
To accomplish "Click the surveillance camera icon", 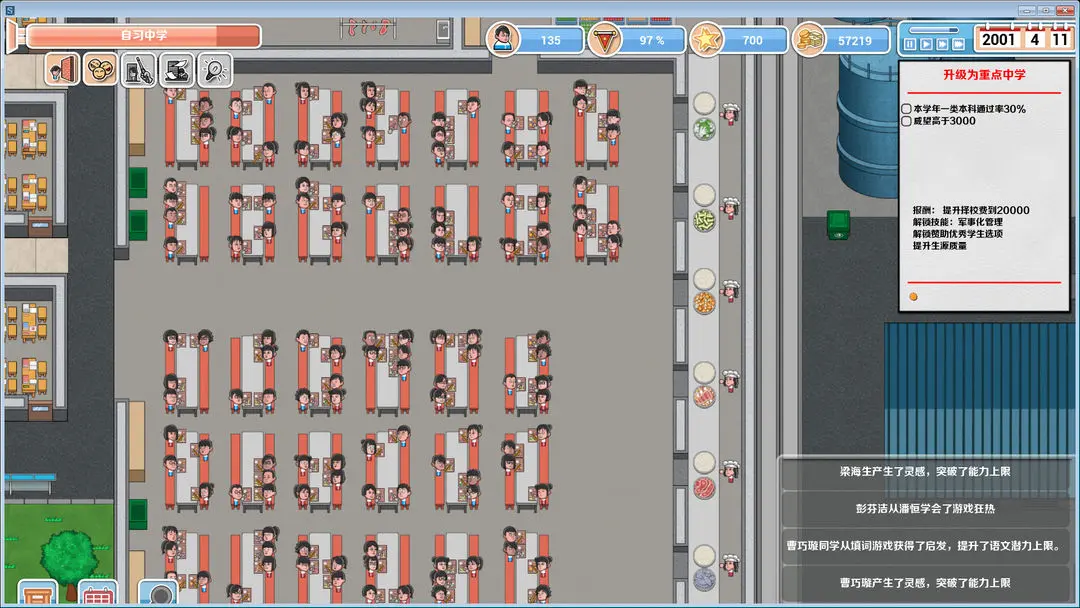I will pos(160,597).
